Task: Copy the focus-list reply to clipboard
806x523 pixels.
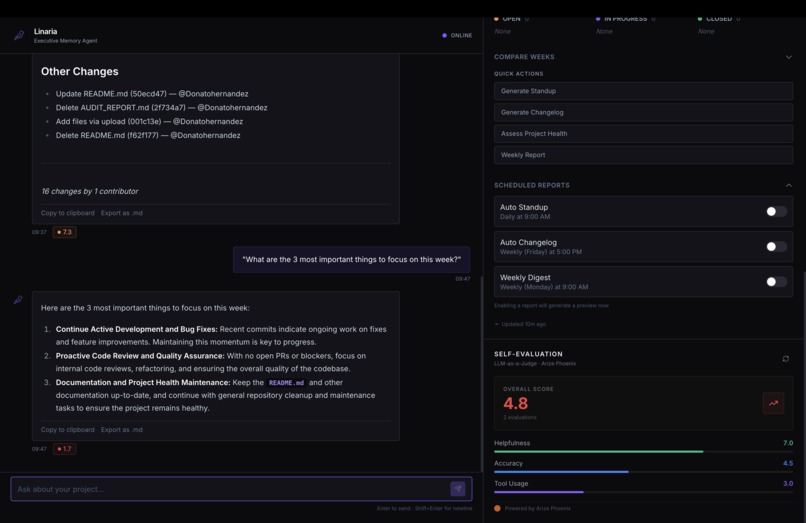Action: point(68,430)
